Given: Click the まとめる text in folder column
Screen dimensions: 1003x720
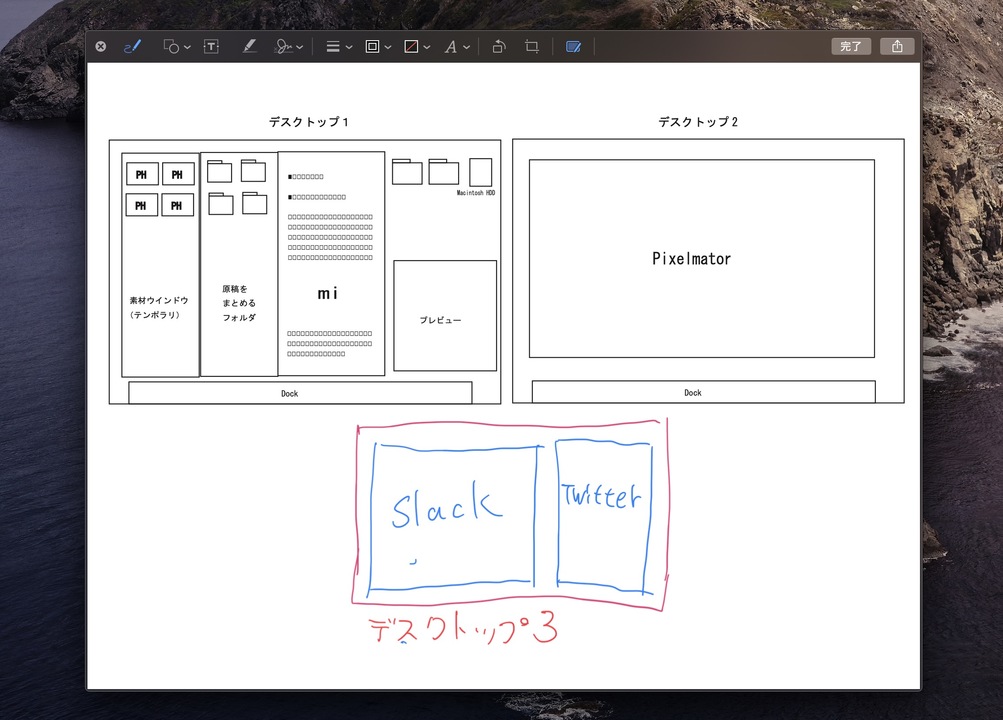Looking at the screenshot, I should pyautogui.click(x=239, y=303).
